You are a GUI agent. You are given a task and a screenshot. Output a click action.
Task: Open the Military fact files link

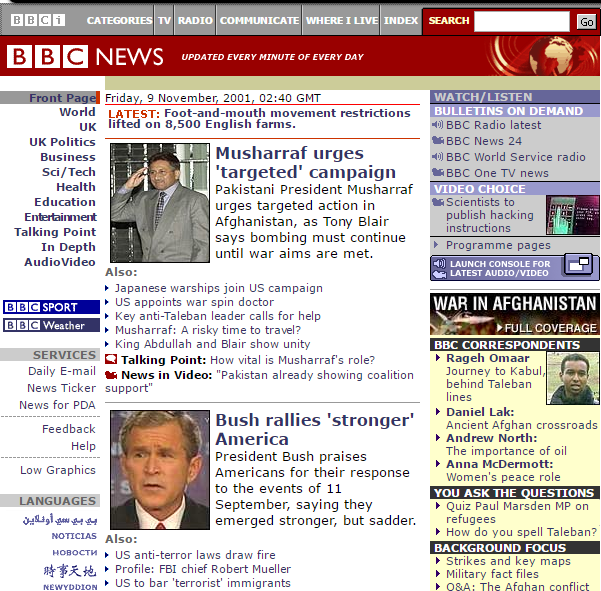[x=492, y=574]
